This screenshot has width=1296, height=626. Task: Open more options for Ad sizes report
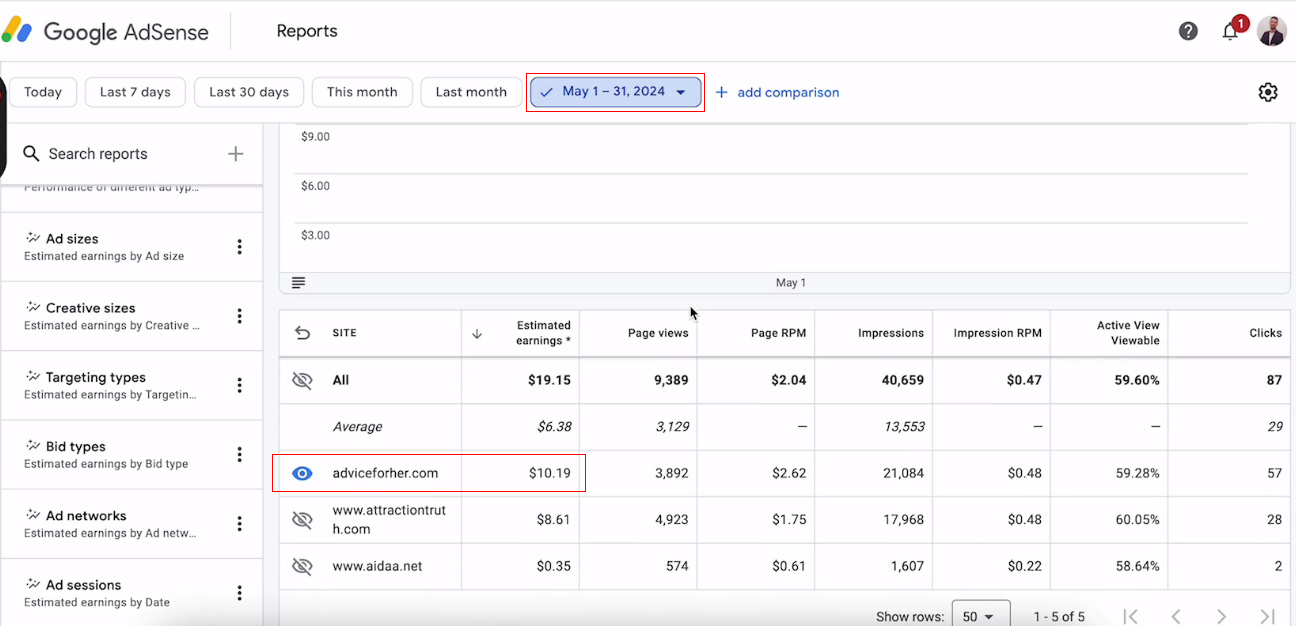click(x=239, y=247)
